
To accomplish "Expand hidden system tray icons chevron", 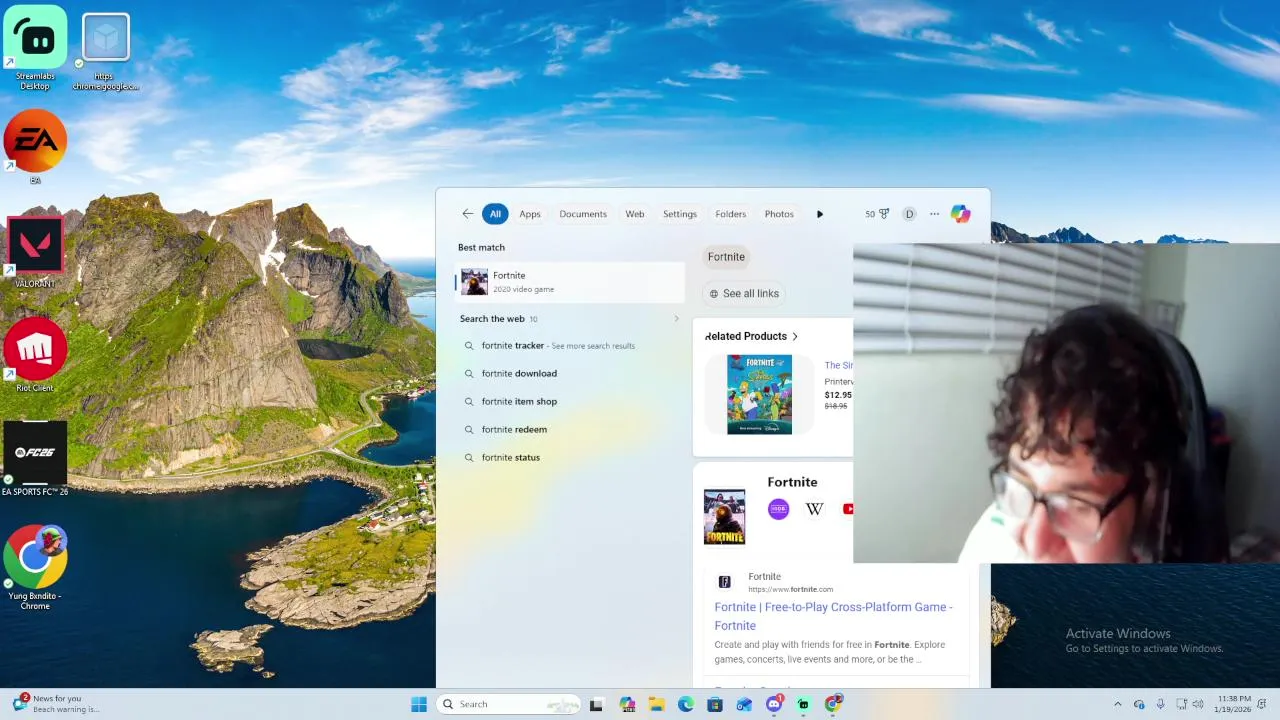I will coord(1118,704).
